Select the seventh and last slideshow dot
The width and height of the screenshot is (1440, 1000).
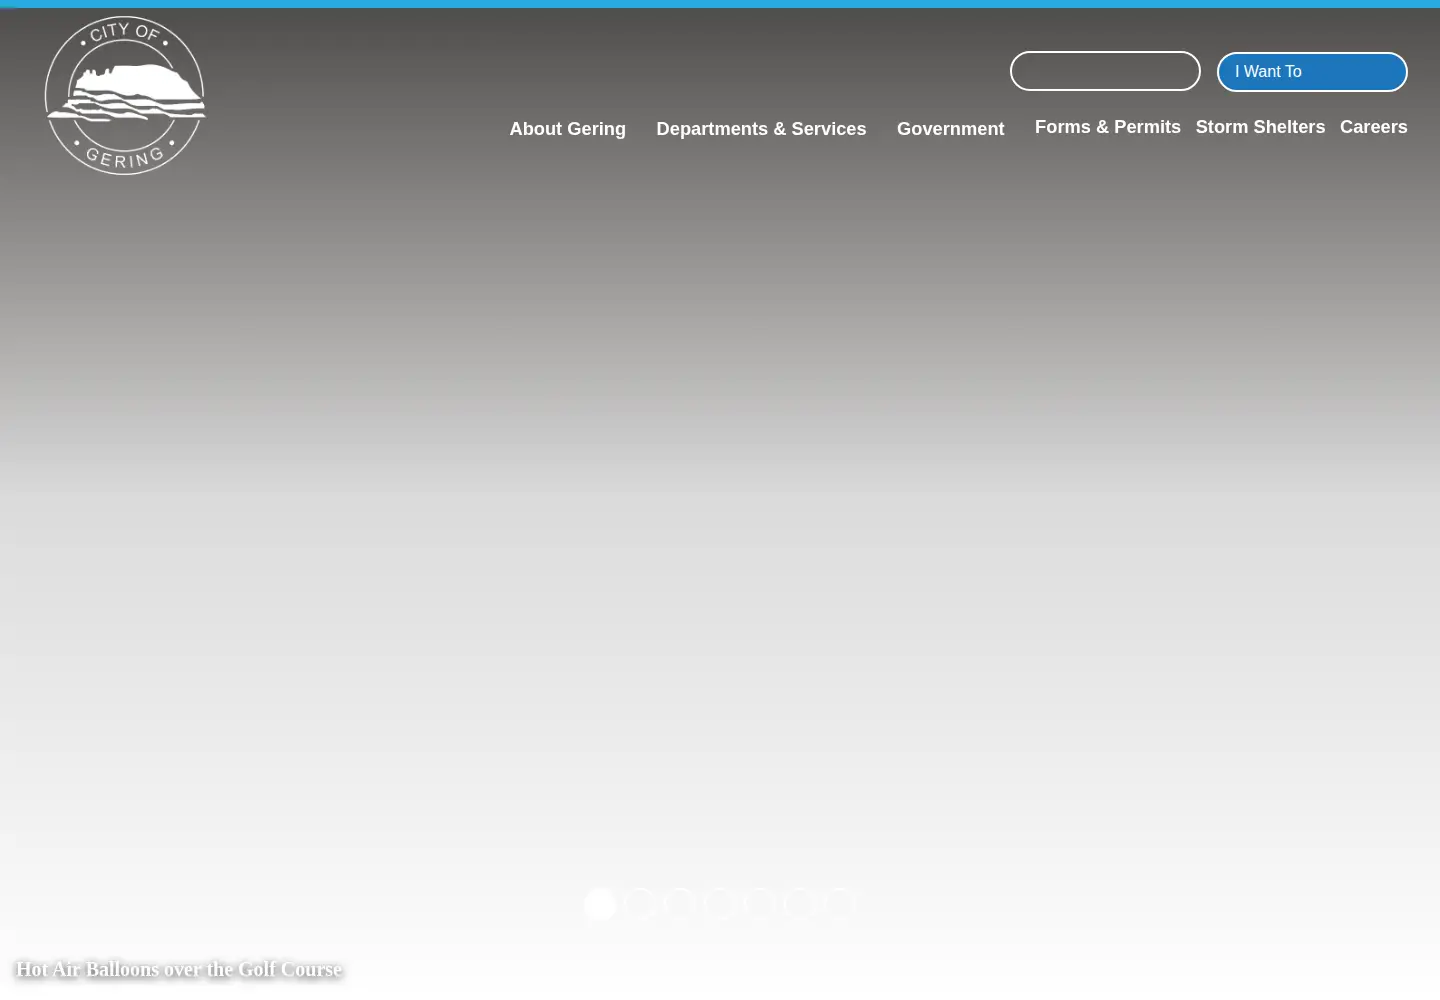(x=840, y=903)
